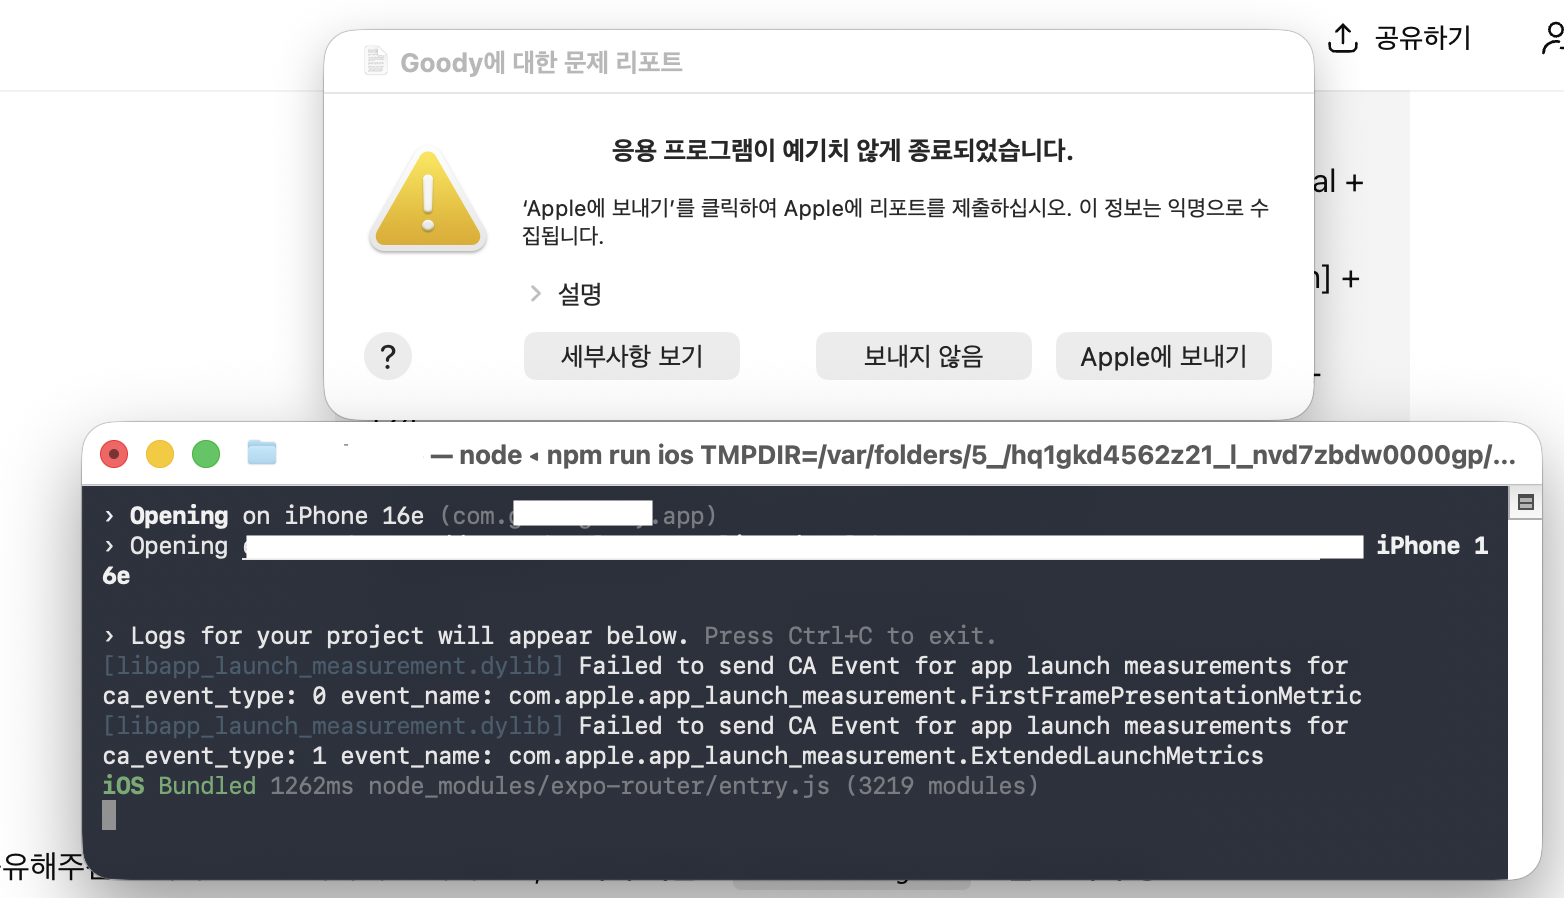This screenshot has height=898, width=1564.
Task: Click the help question mark button
Action: click(x=388, y=356)
